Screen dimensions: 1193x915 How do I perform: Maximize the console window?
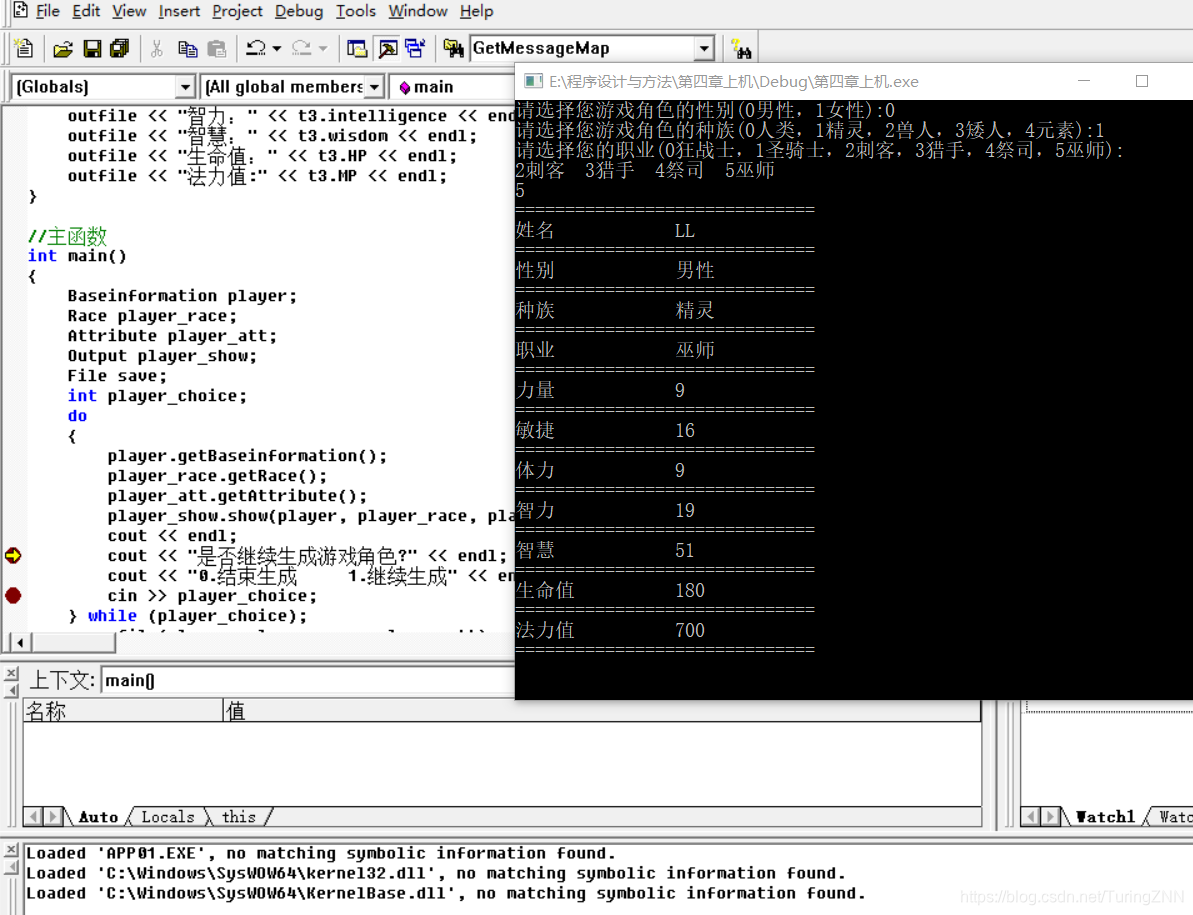(x=1142, y=81)
